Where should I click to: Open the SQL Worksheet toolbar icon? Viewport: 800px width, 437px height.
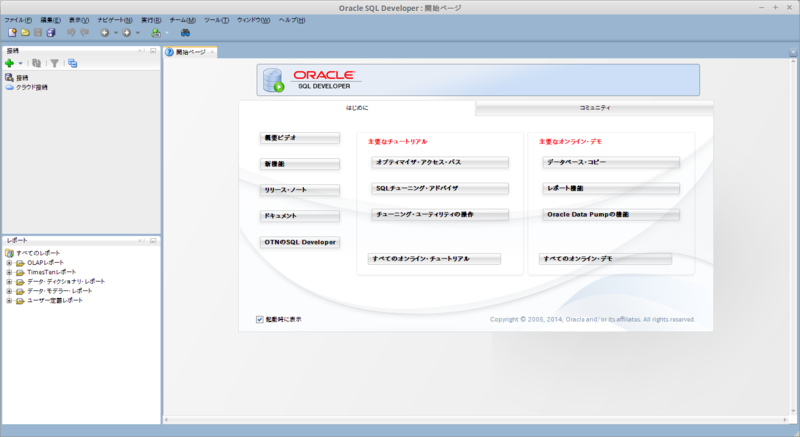(x=156, y=33)
